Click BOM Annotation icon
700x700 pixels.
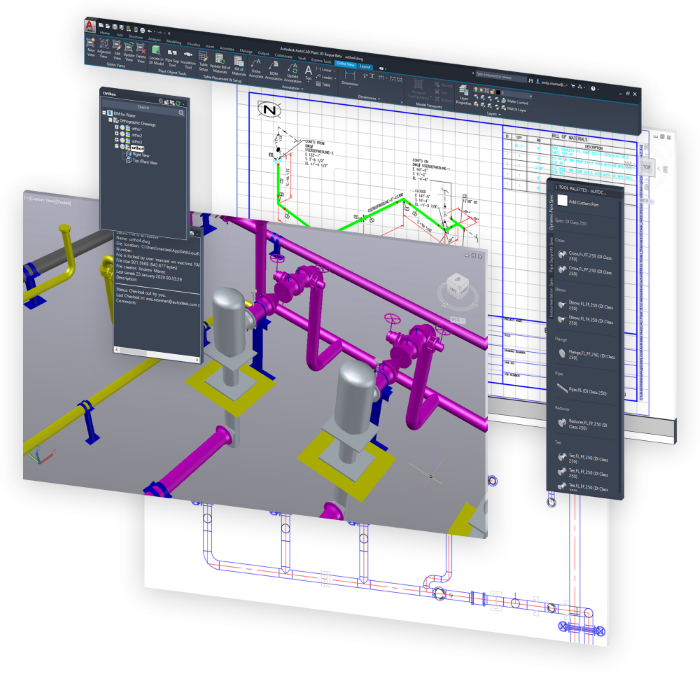click(x=273, y=71)
